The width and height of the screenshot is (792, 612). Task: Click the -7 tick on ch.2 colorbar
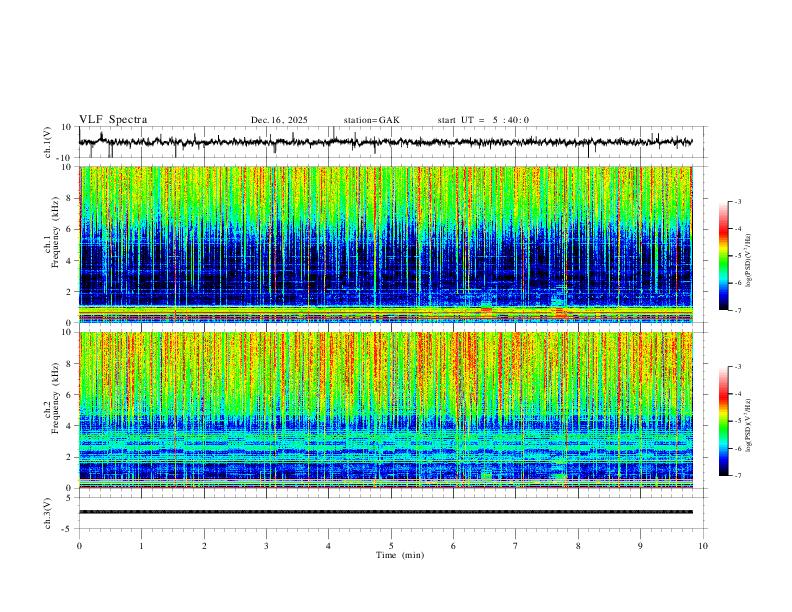(x=738, y=476)
